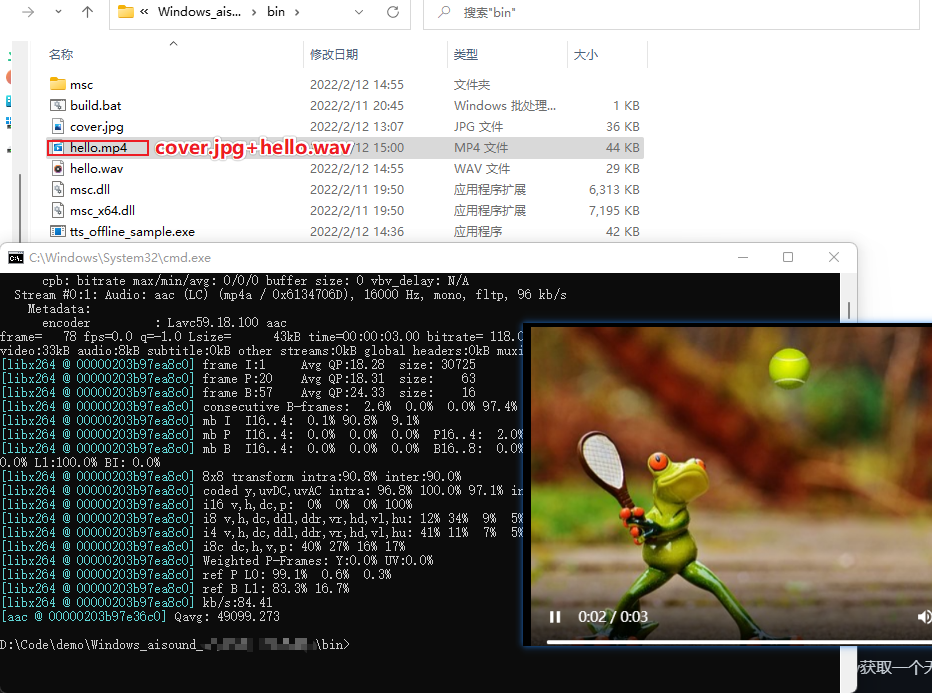Click the msc.dll file name

(x=90, y=190)
